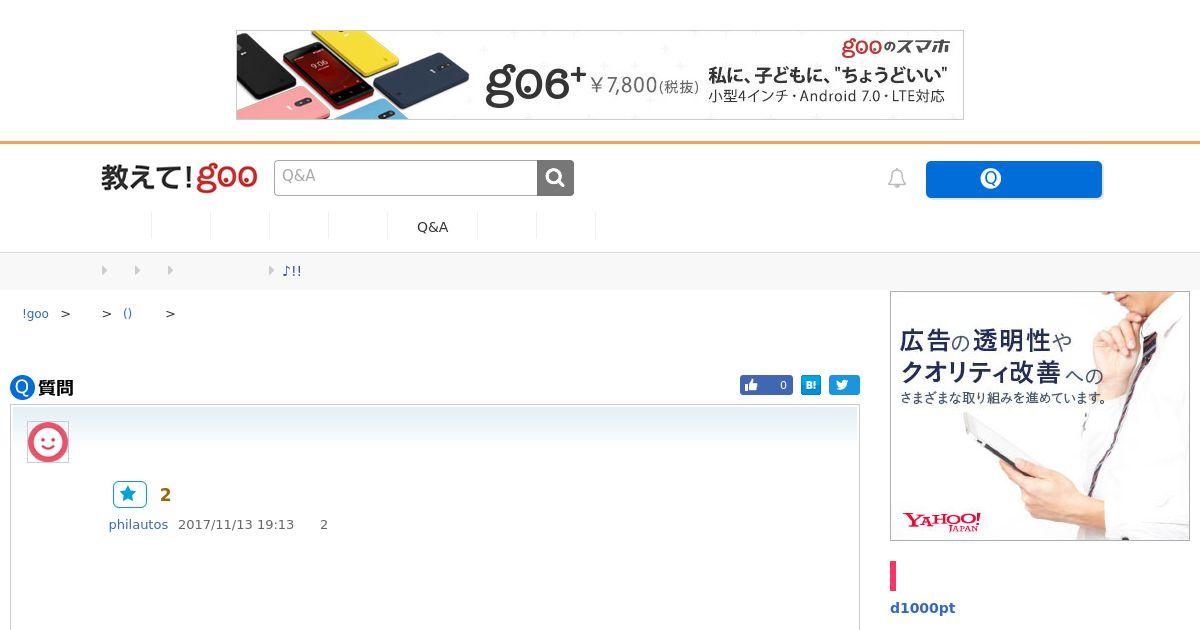The height and width of the screenshot is (630, 1200).
Task: Click the star count number 2
Action: click(x=166, y=495)
